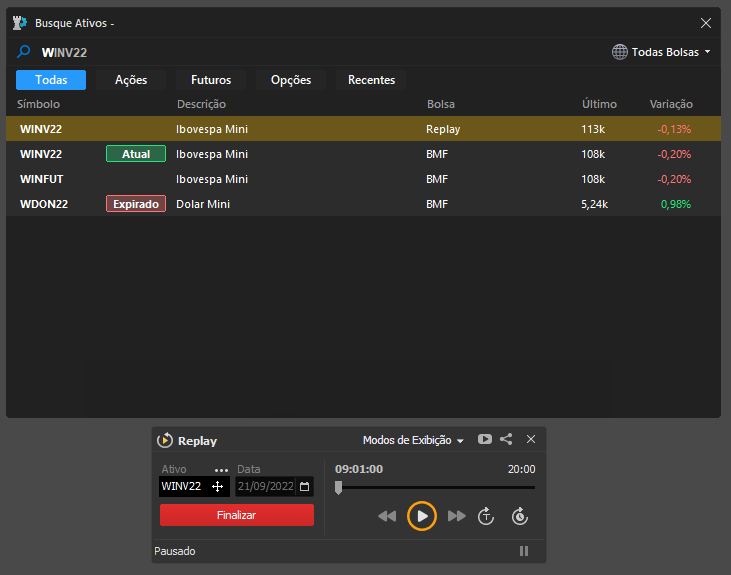
Task: Click the fast-forward double-arrow icon
Action: click(457, 516)
